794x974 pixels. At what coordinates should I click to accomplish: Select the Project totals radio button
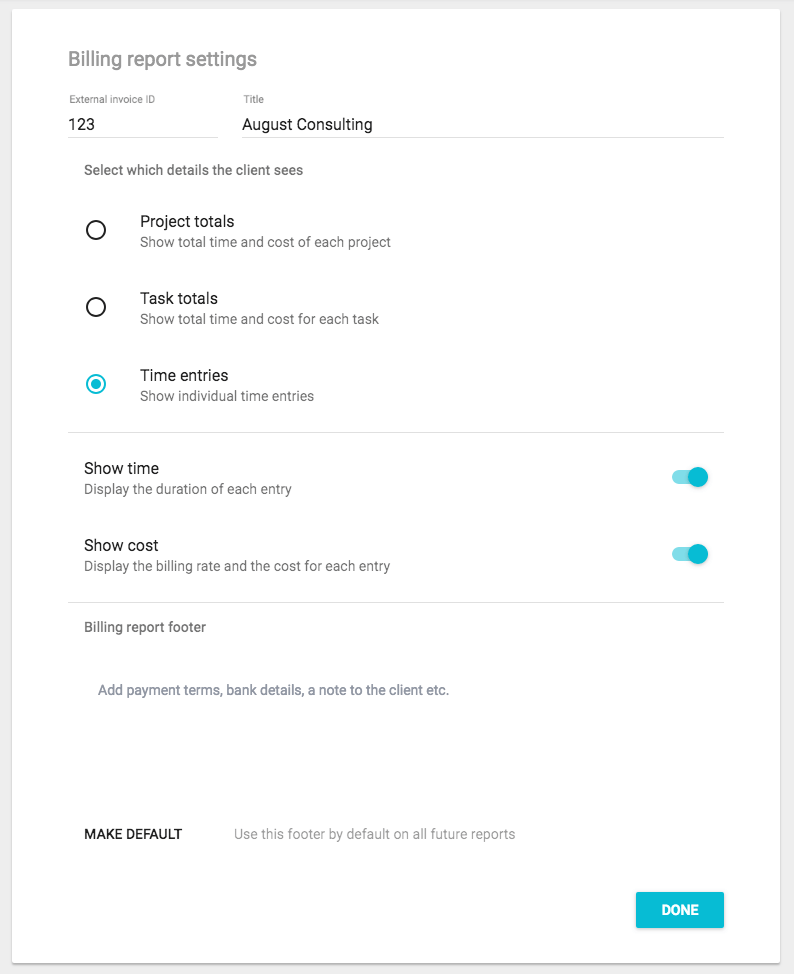point(96,230)
